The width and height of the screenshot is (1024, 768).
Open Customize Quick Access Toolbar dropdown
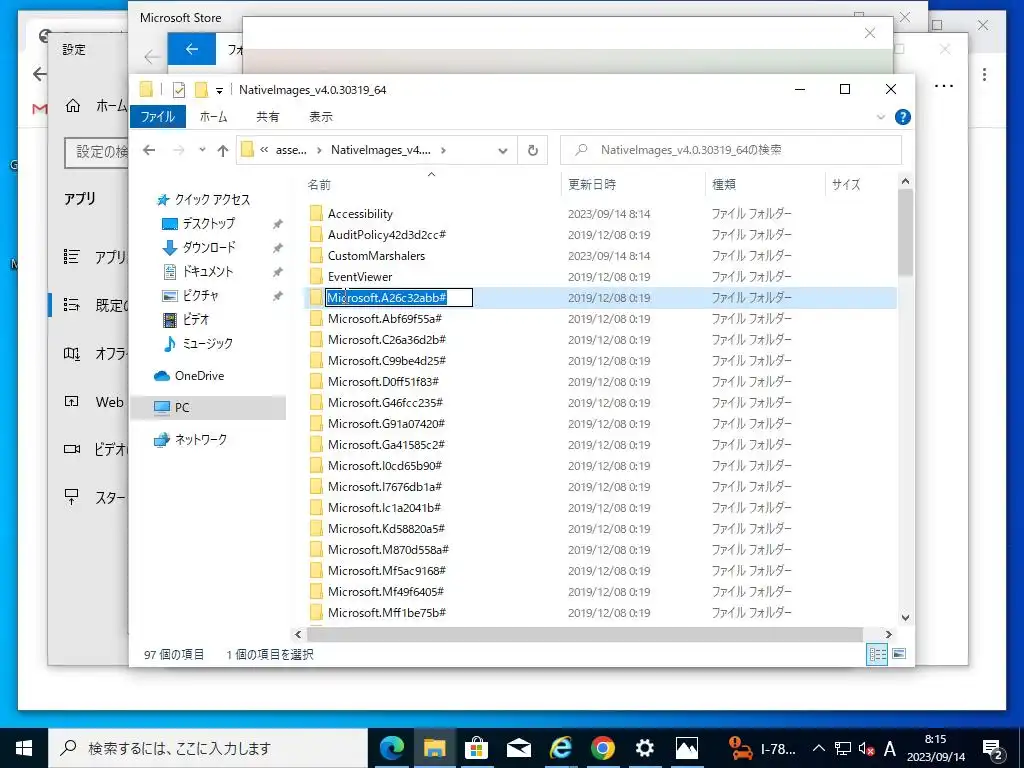[219, 90]
